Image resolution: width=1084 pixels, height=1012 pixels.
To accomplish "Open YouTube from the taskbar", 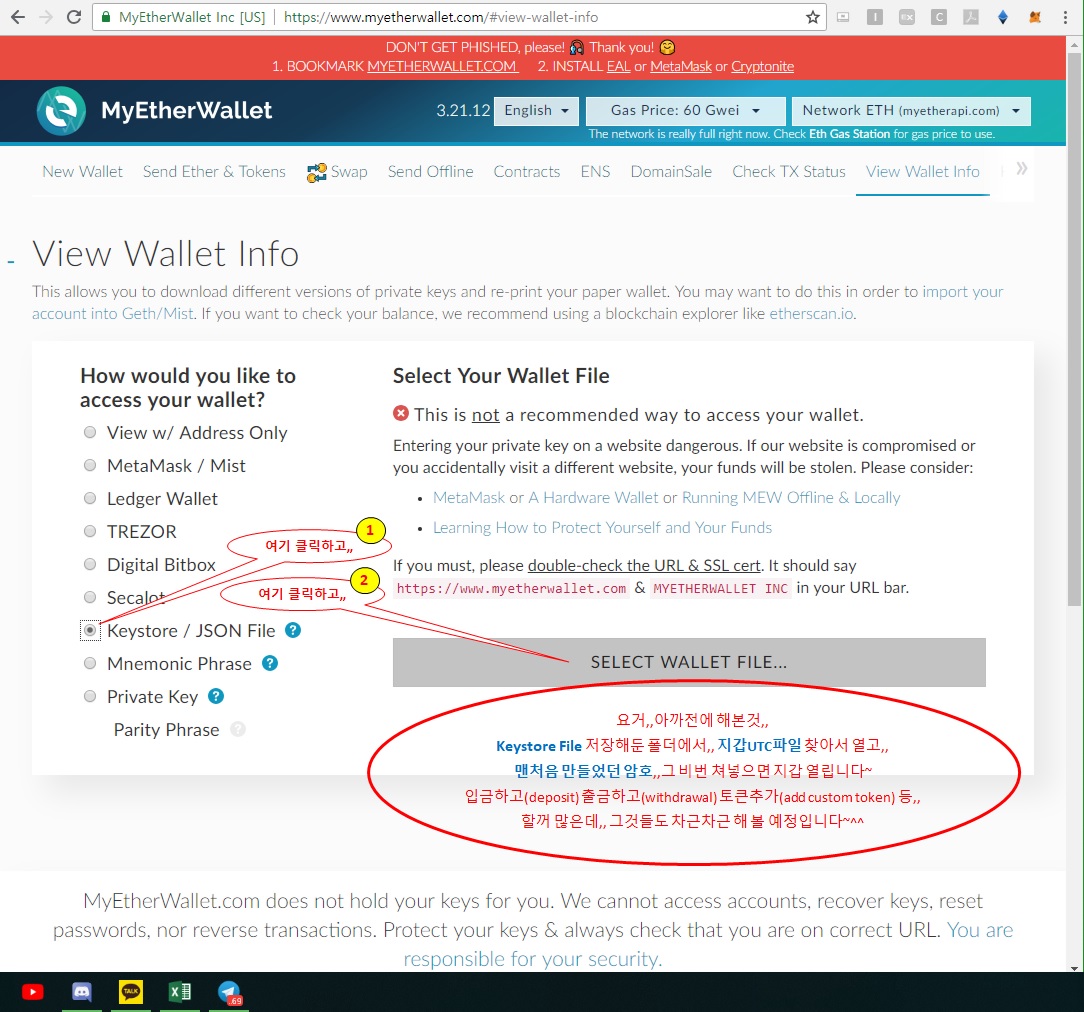I will [32, 992].
